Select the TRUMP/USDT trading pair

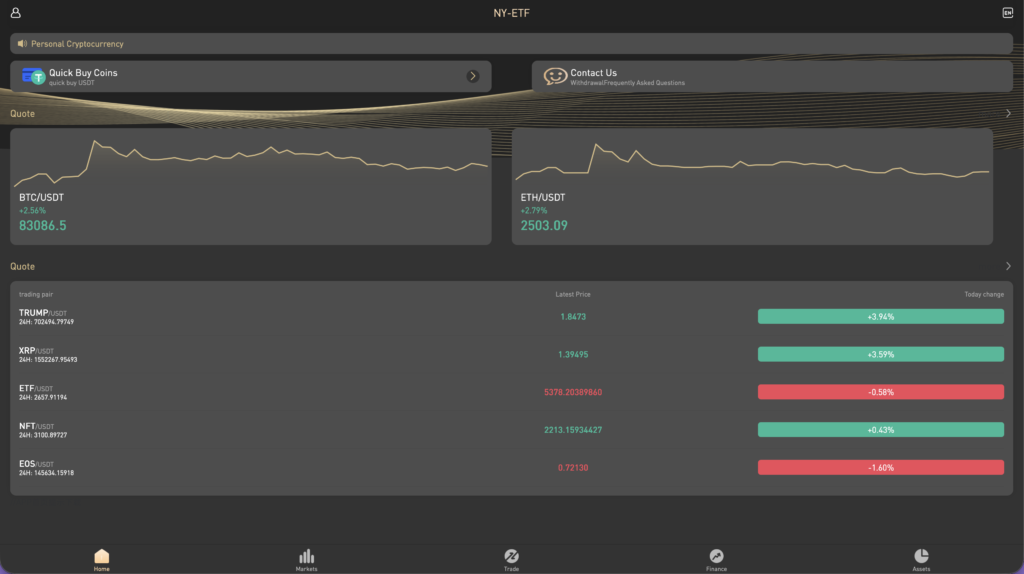[511, 317]
